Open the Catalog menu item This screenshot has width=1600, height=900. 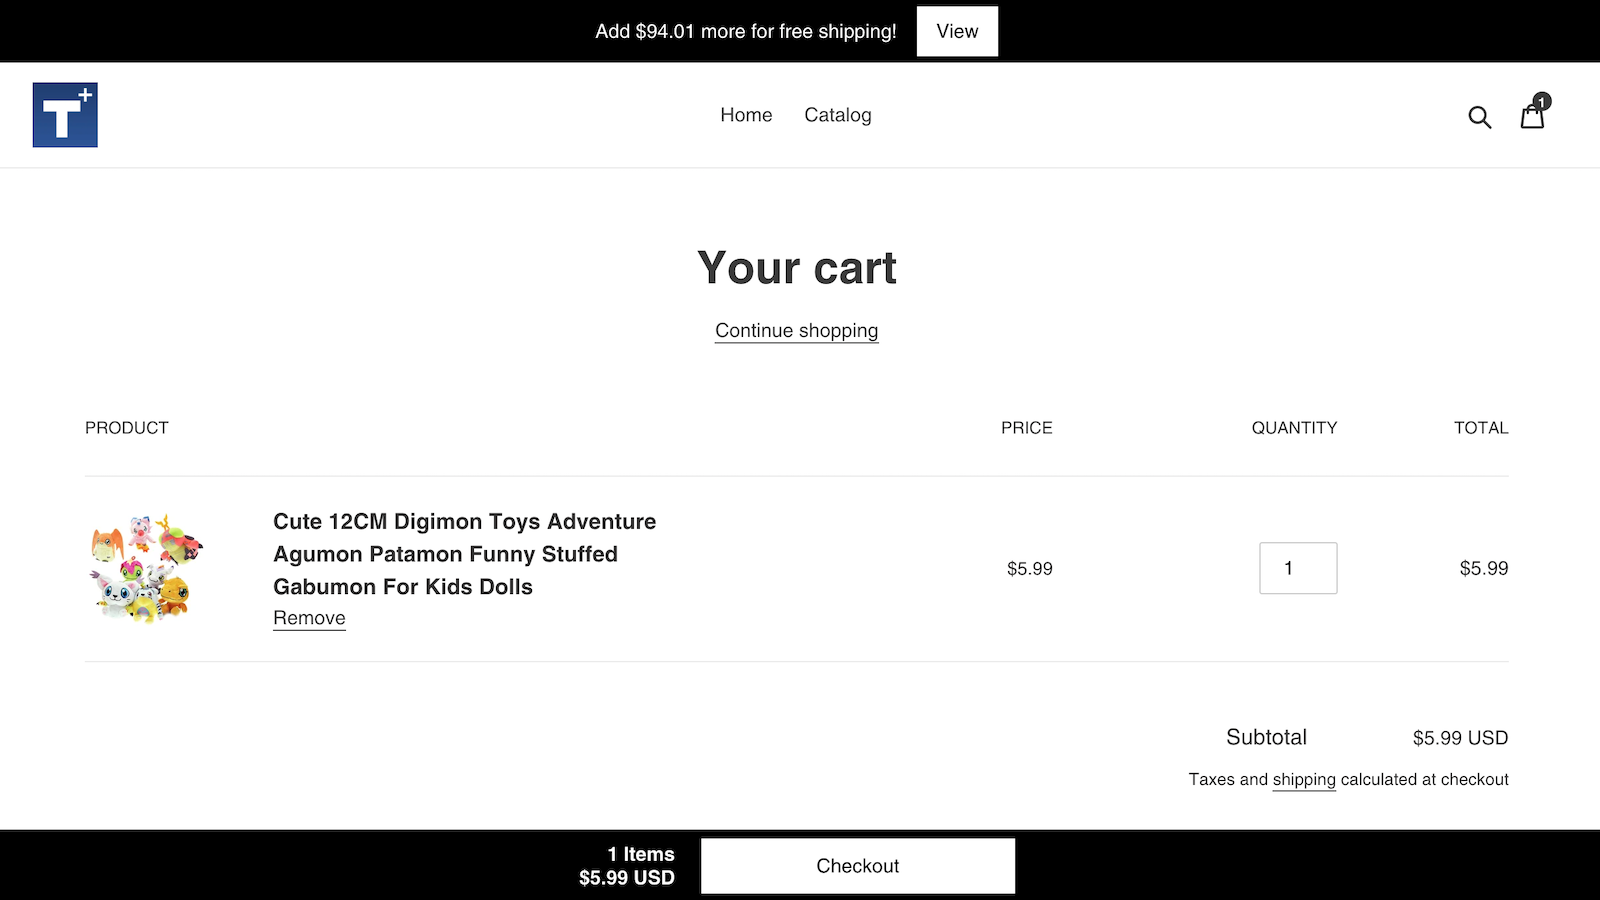837,115
